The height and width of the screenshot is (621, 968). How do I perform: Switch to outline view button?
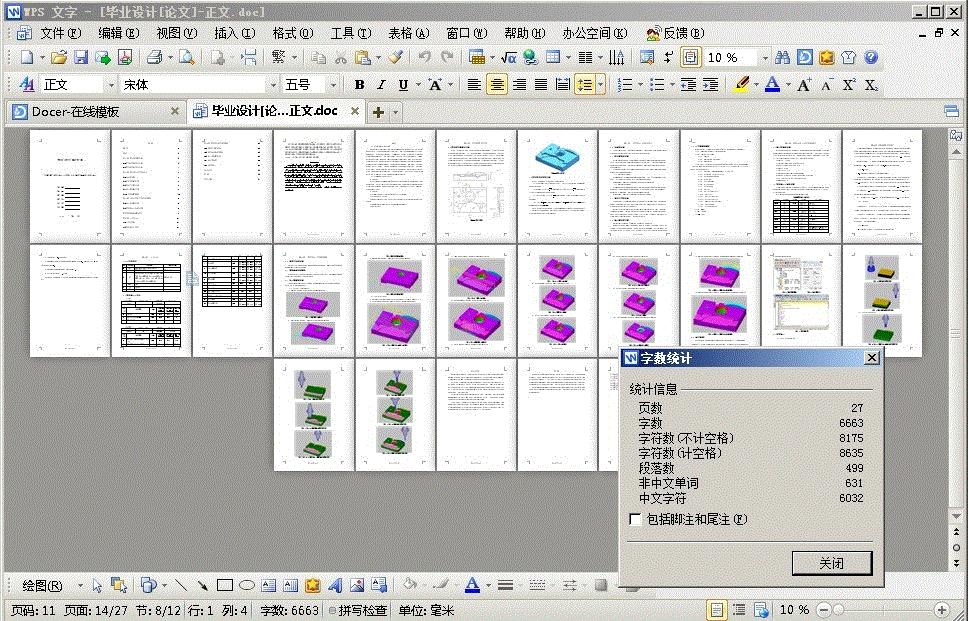coord(739,610)
